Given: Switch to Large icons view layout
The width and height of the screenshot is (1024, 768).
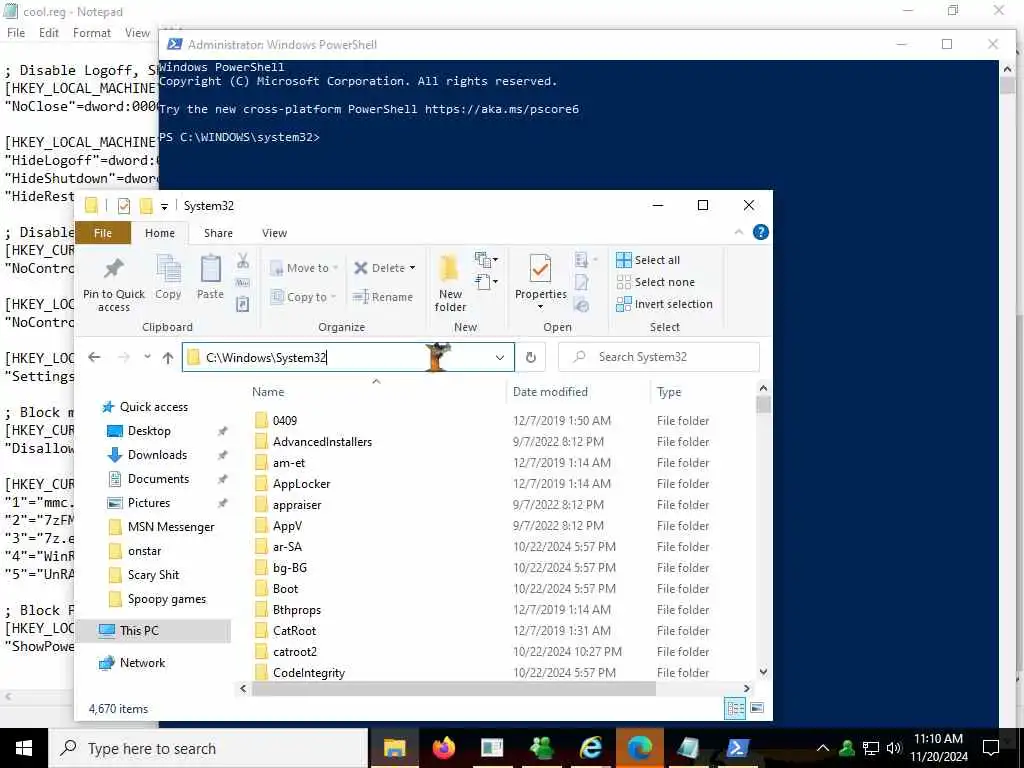Looking at the screenshot, I should [x=757, y=708].
